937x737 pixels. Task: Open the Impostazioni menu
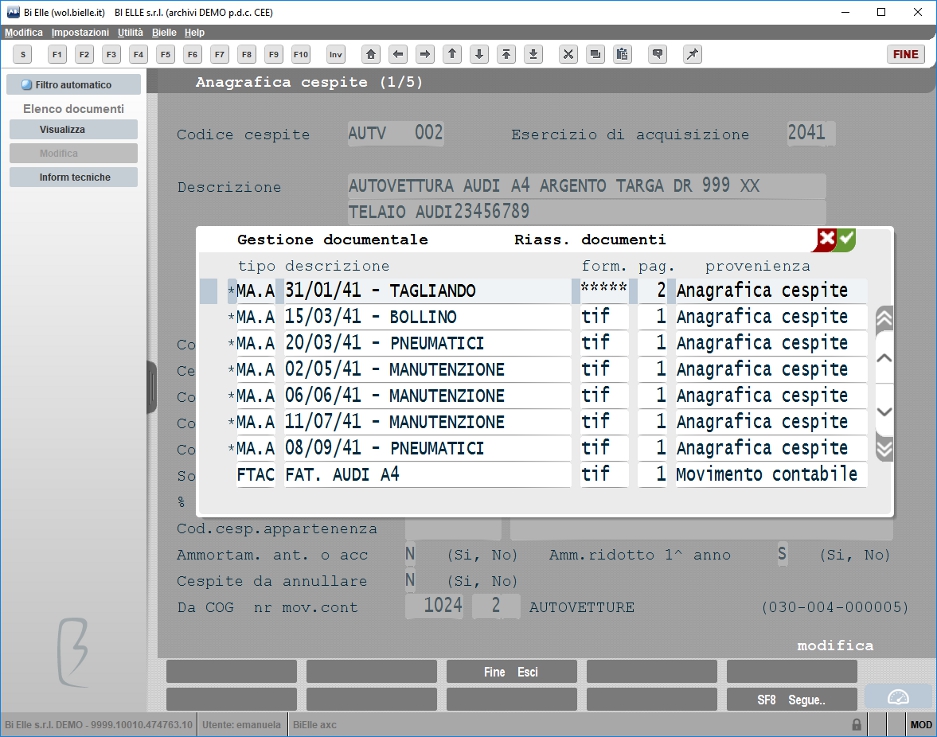(x=80, y=32)
